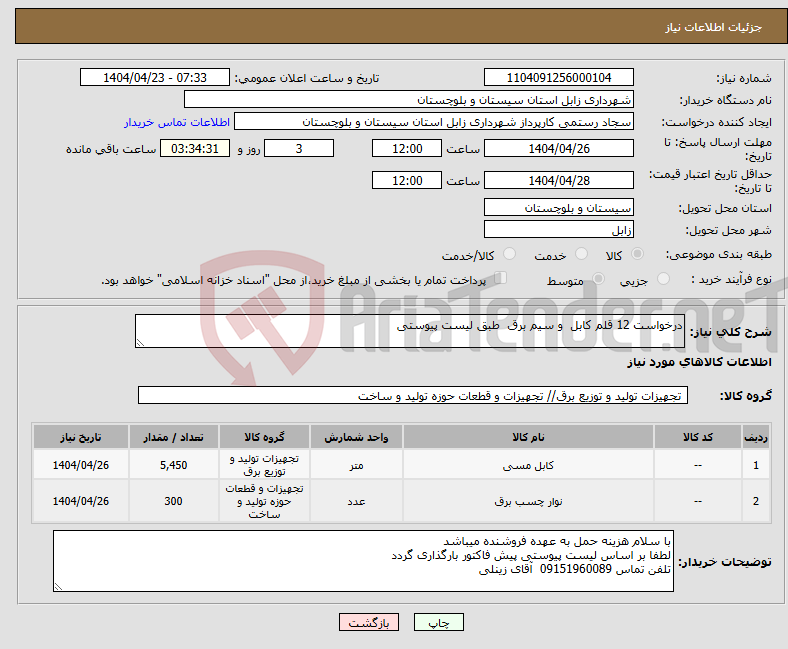Click the buyer notes textarea
This screenshot has width=788, height=649.
tap(363, 561)
